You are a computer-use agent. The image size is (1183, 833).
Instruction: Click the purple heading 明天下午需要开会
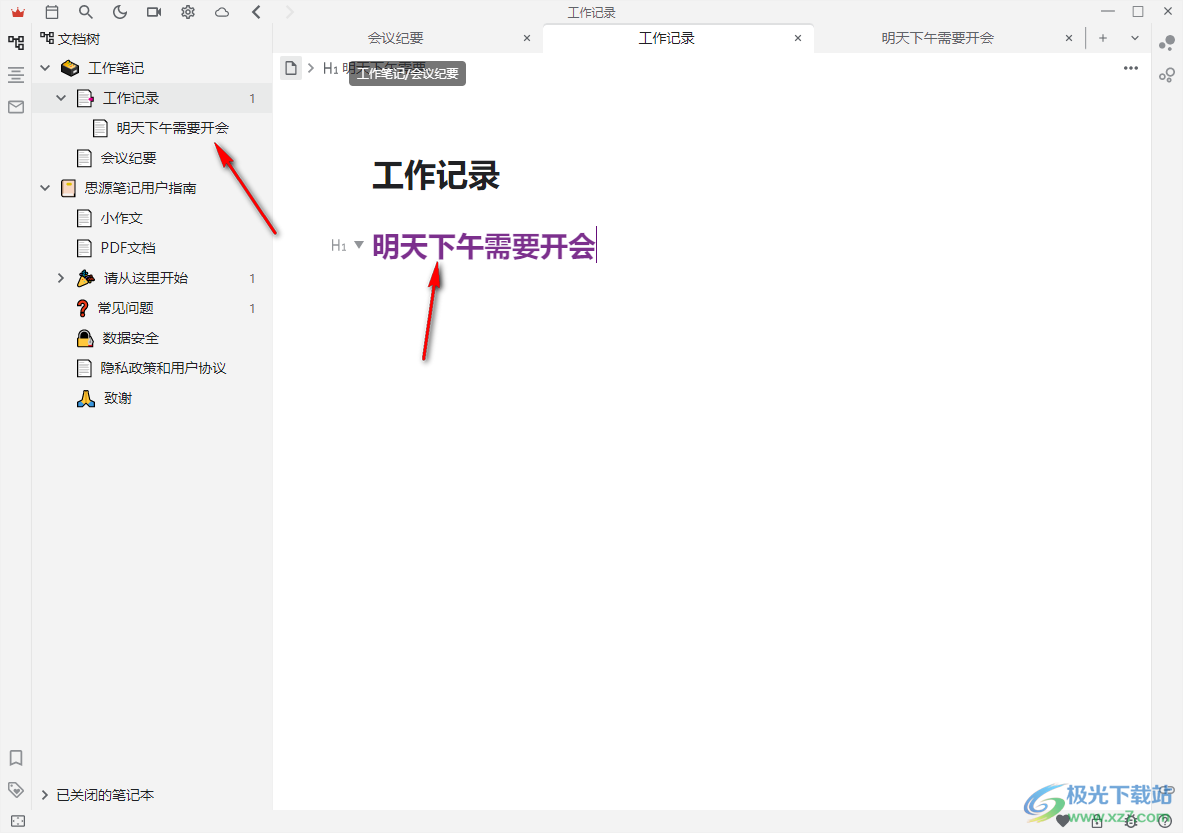click(x=484, y=246)
